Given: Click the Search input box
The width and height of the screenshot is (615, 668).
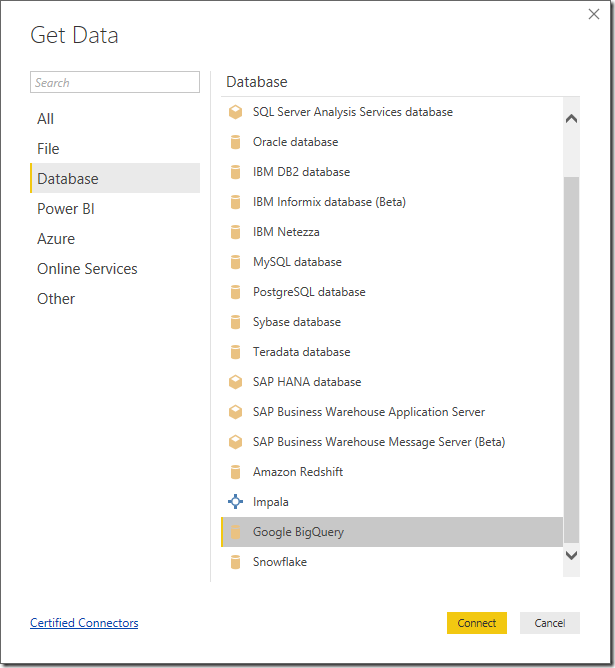Looking at the screenshot, I should coord(115,82).
